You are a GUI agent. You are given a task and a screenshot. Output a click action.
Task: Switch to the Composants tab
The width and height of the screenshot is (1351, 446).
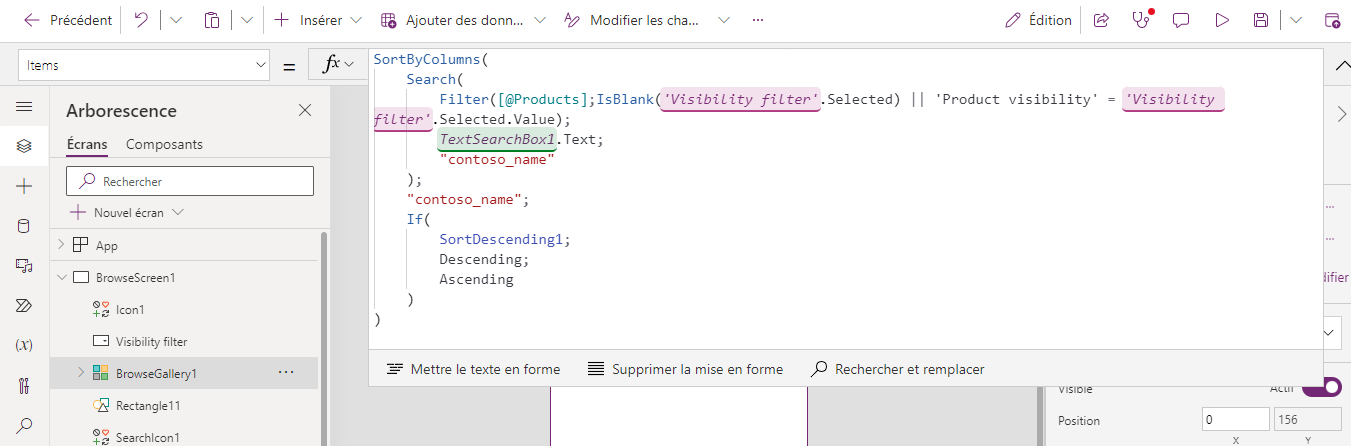click(164, 144)
